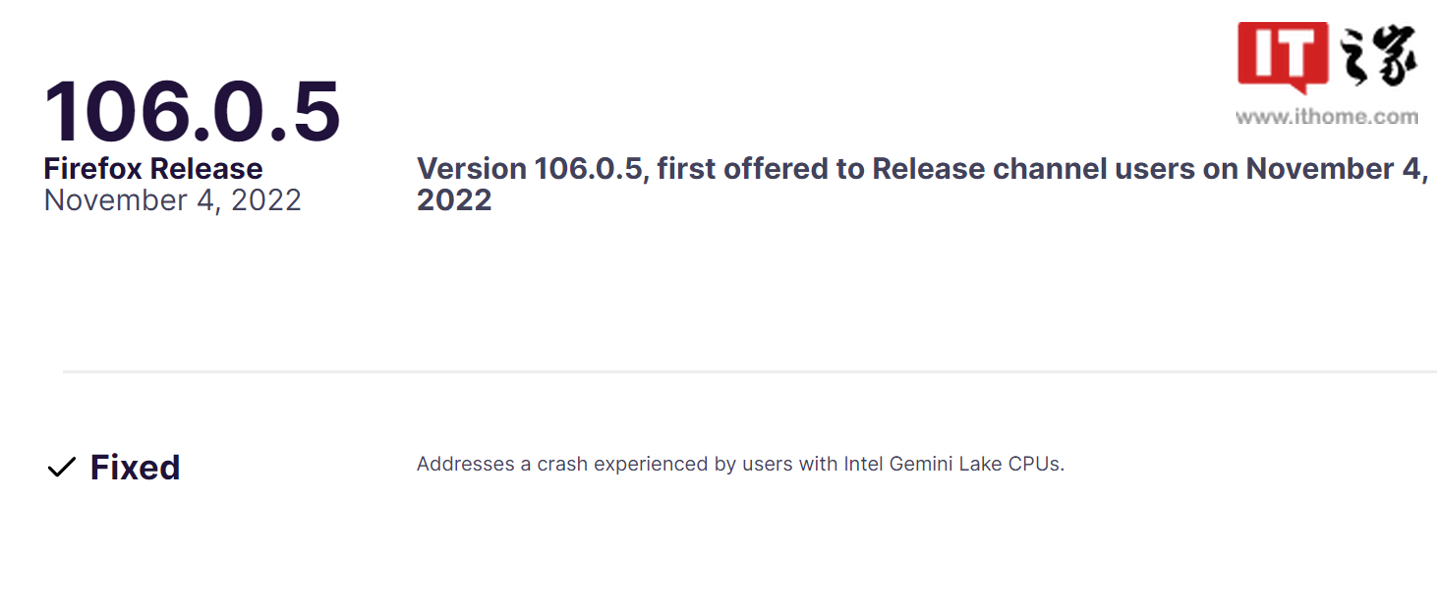Open the www.ithome.com watermark link
Screen dimensions: 1440x613
[x=1326, y=116]
